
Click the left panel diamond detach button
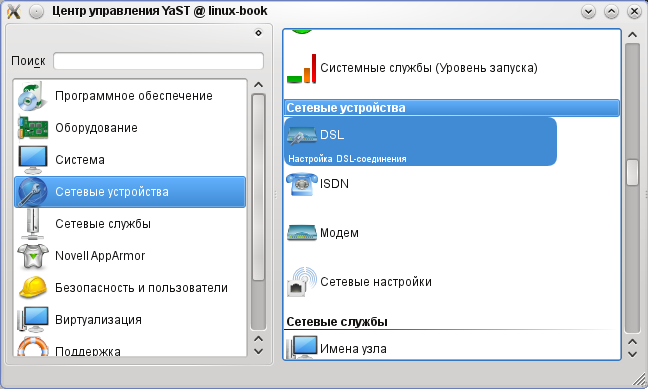click(x=258, y=33)
